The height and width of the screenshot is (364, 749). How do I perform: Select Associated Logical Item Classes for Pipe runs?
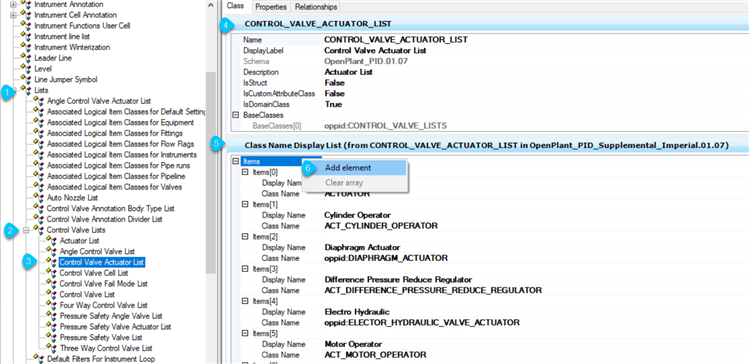(118, 165)
